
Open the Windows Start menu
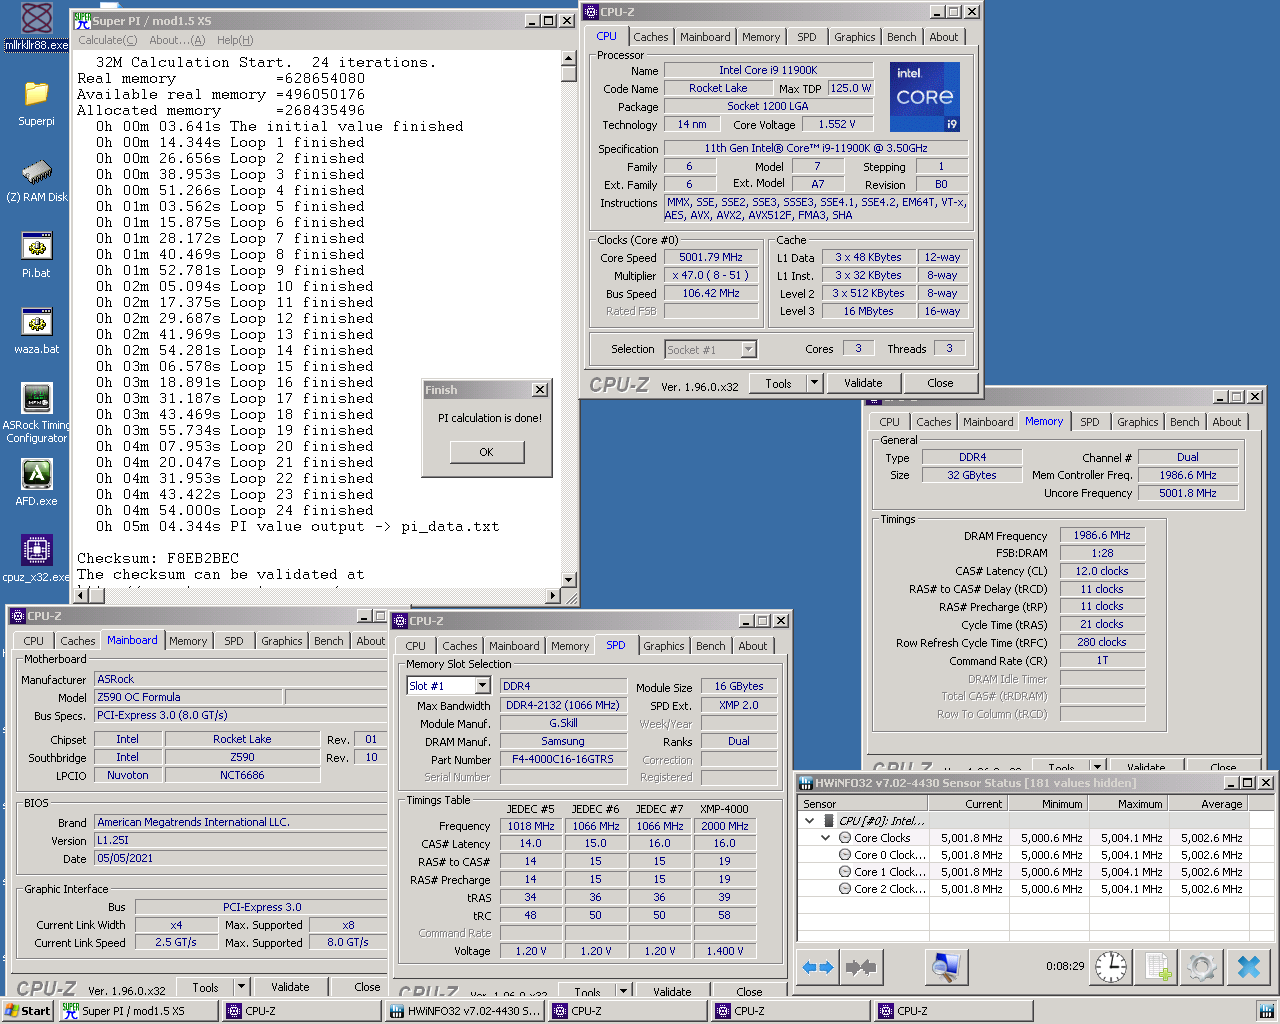[x=27, y=1011]
